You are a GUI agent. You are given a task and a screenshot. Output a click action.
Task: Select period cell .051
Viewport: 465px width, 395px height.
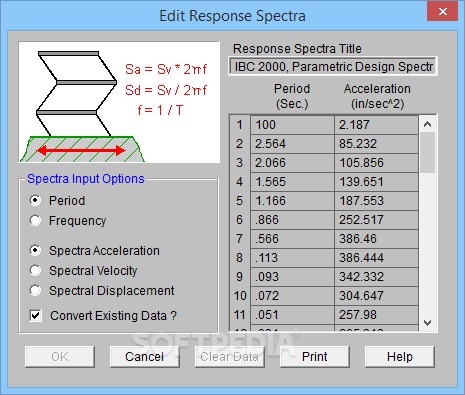(x=292, y=315)
